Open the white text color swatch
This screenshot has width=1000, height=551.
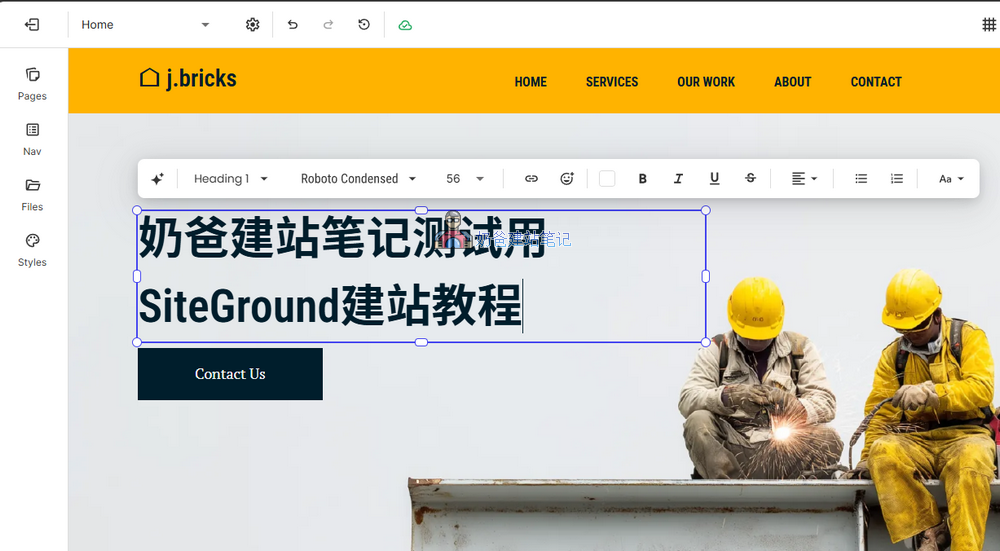(607, 179)
